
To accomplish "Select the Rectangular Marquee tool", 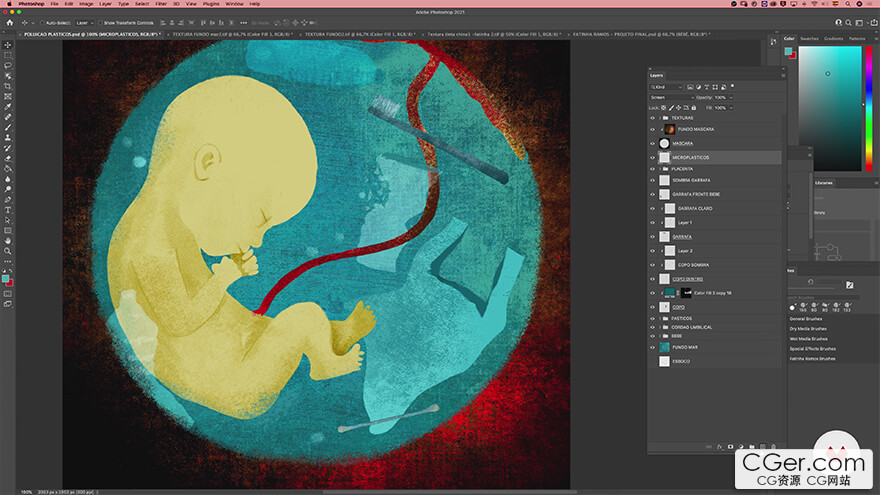I will [8, 55].
